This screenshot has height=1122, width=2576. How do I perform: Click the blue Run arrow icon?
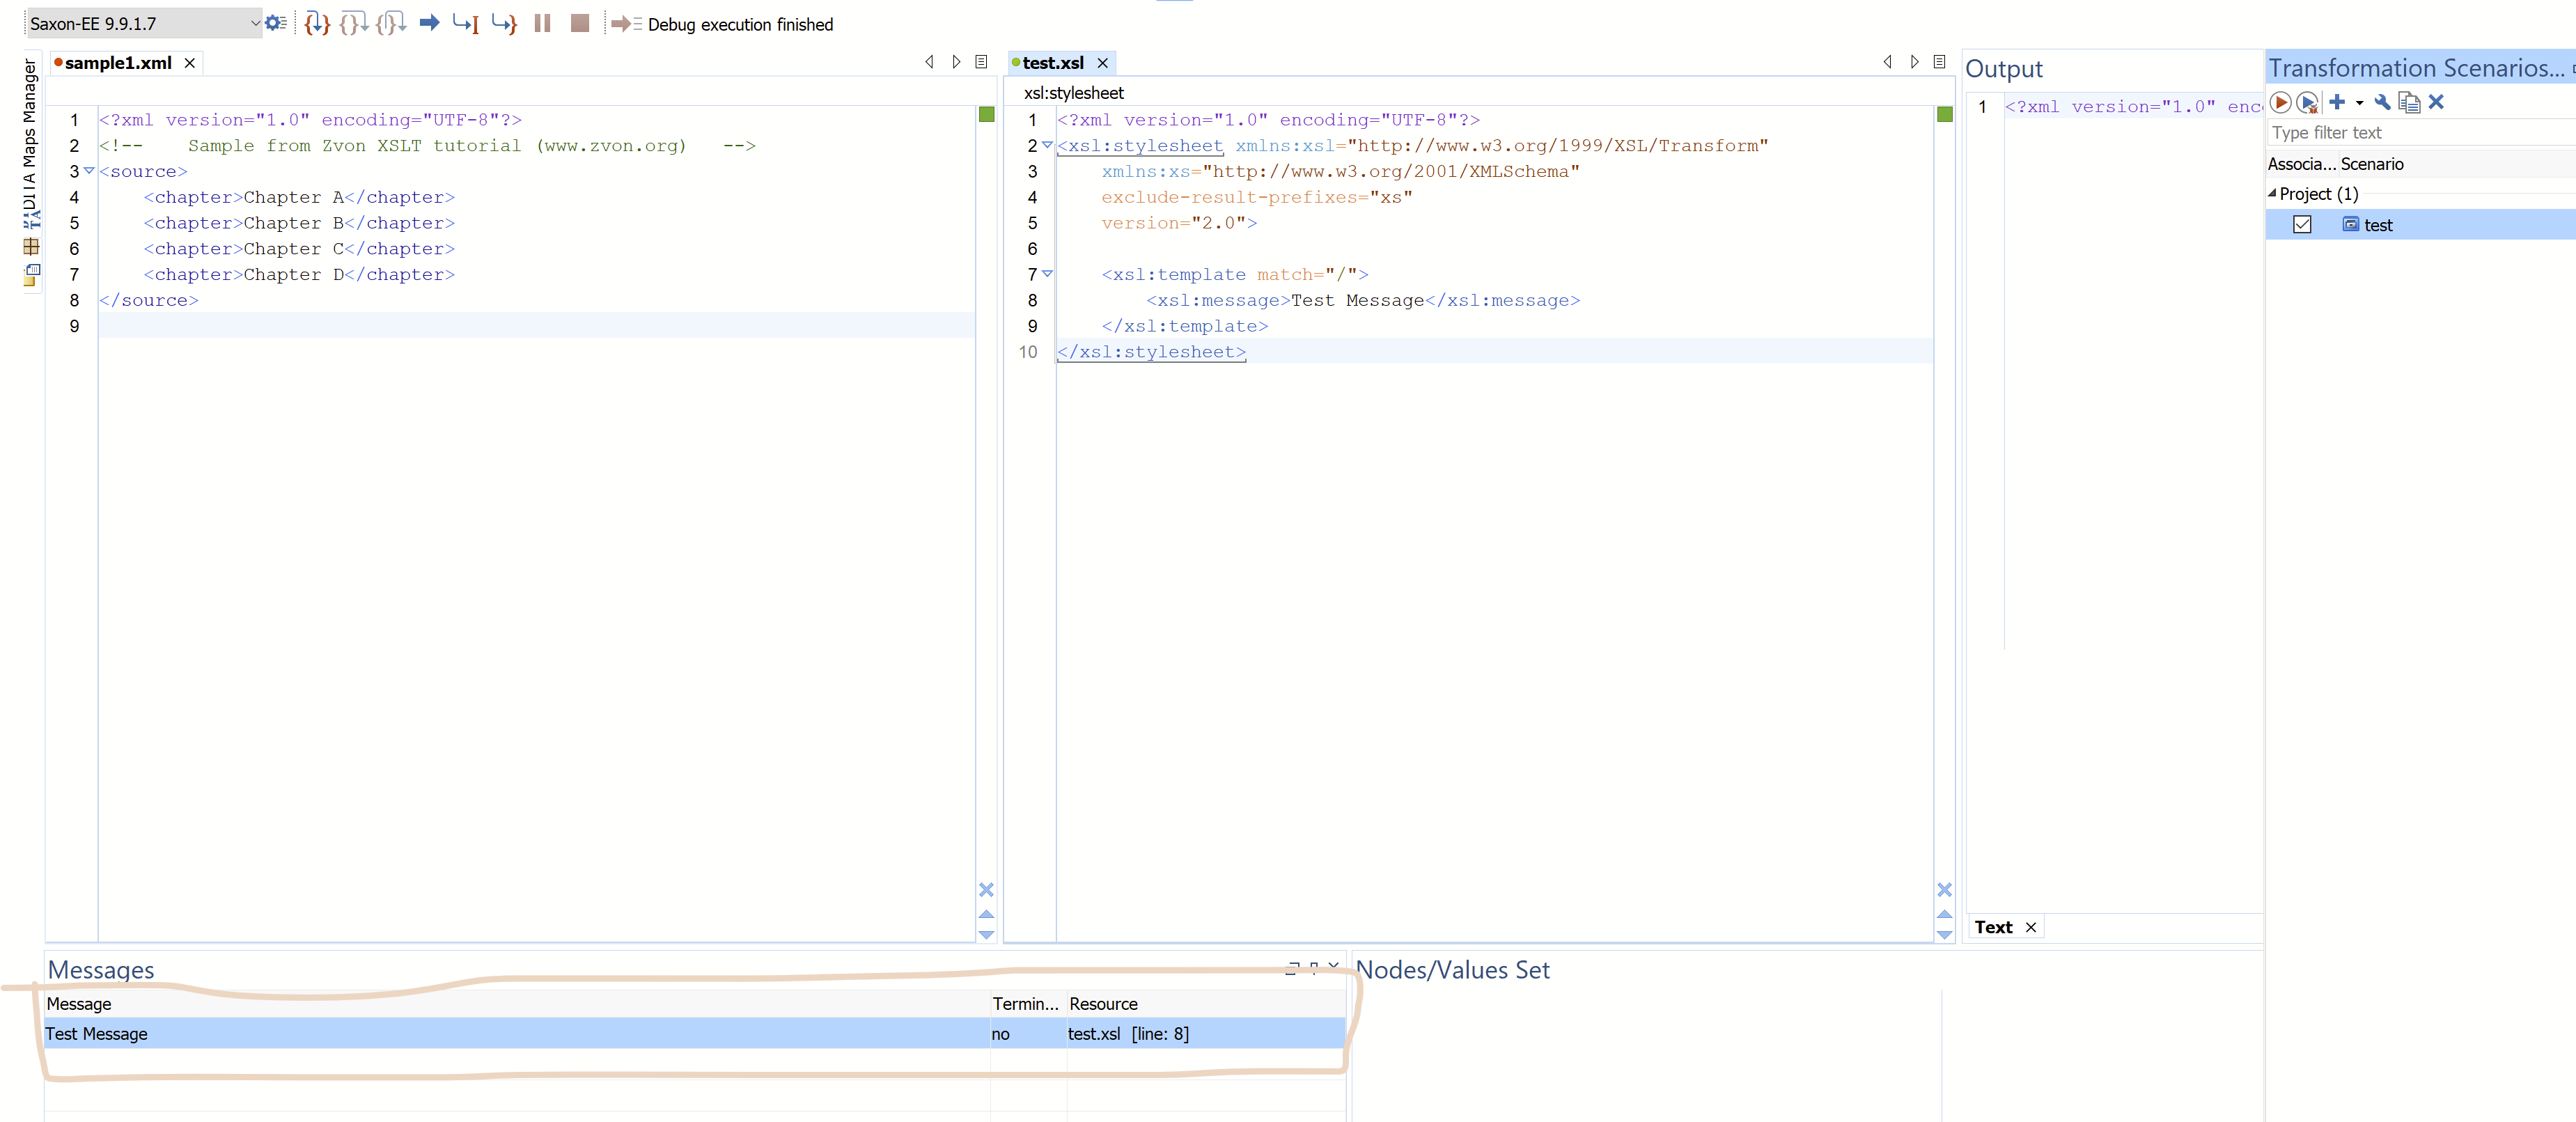point(429,23)
